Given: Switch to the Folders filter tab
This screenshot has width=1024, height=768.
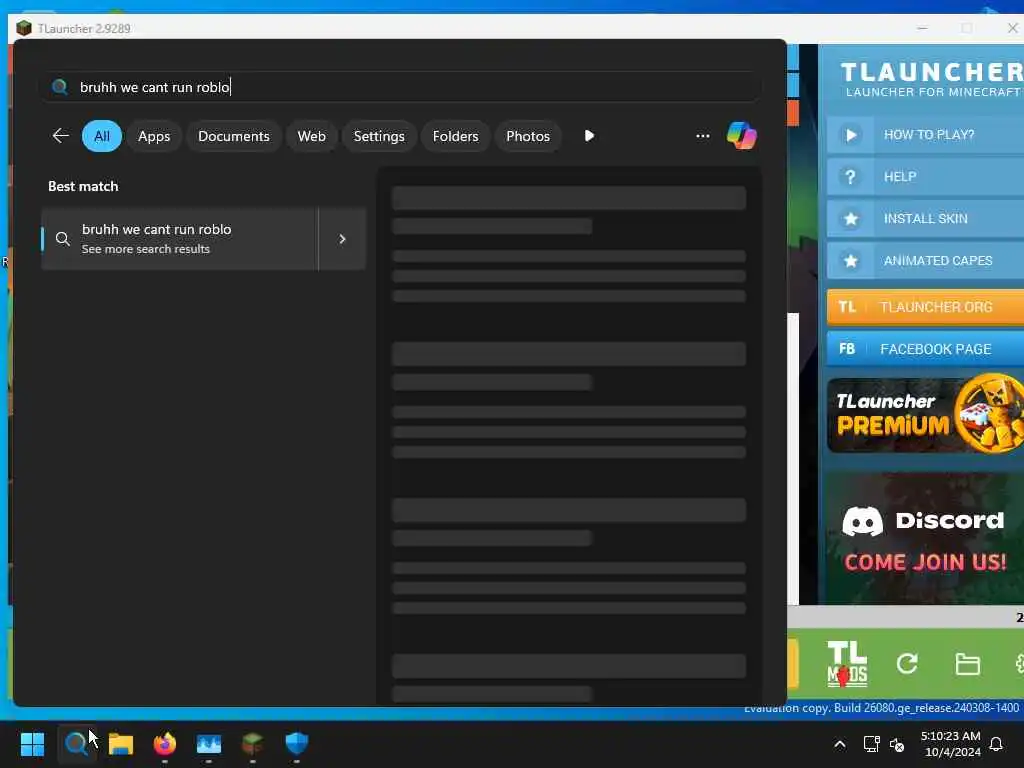Looking at the screenshot, I should click(455, 136).
